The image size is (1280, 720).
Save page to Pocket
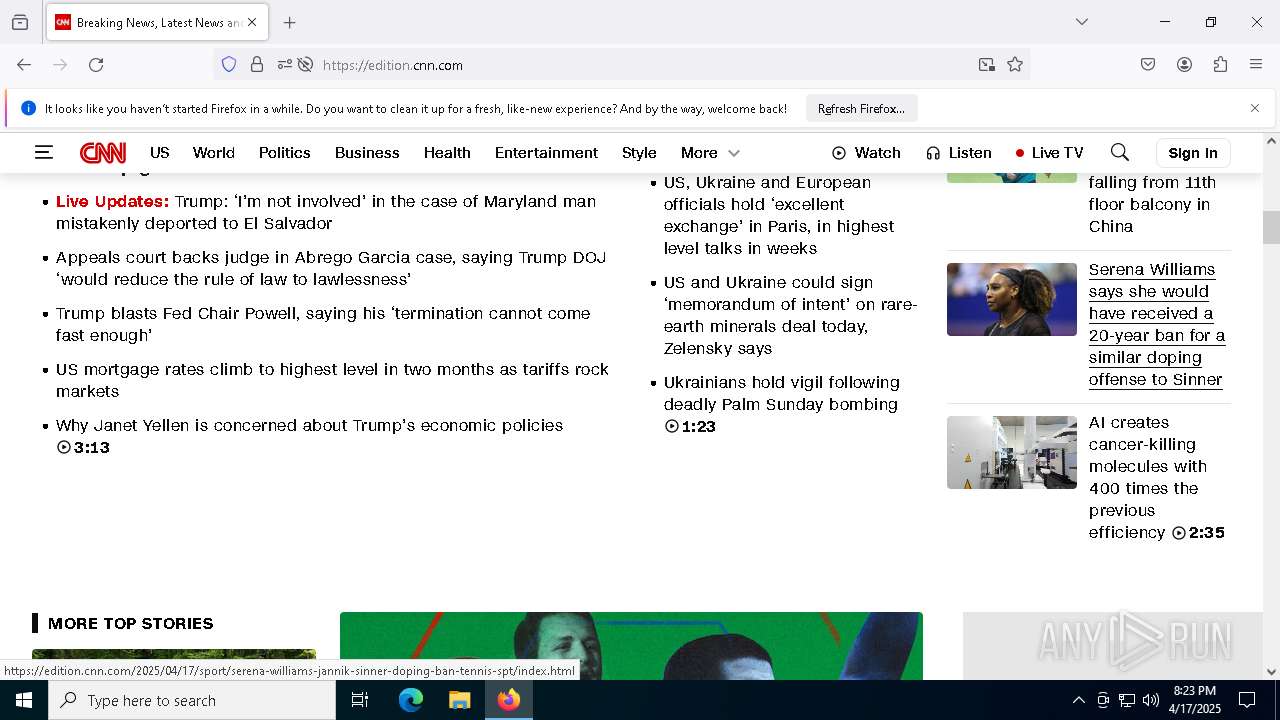[x=1148, y=65]
